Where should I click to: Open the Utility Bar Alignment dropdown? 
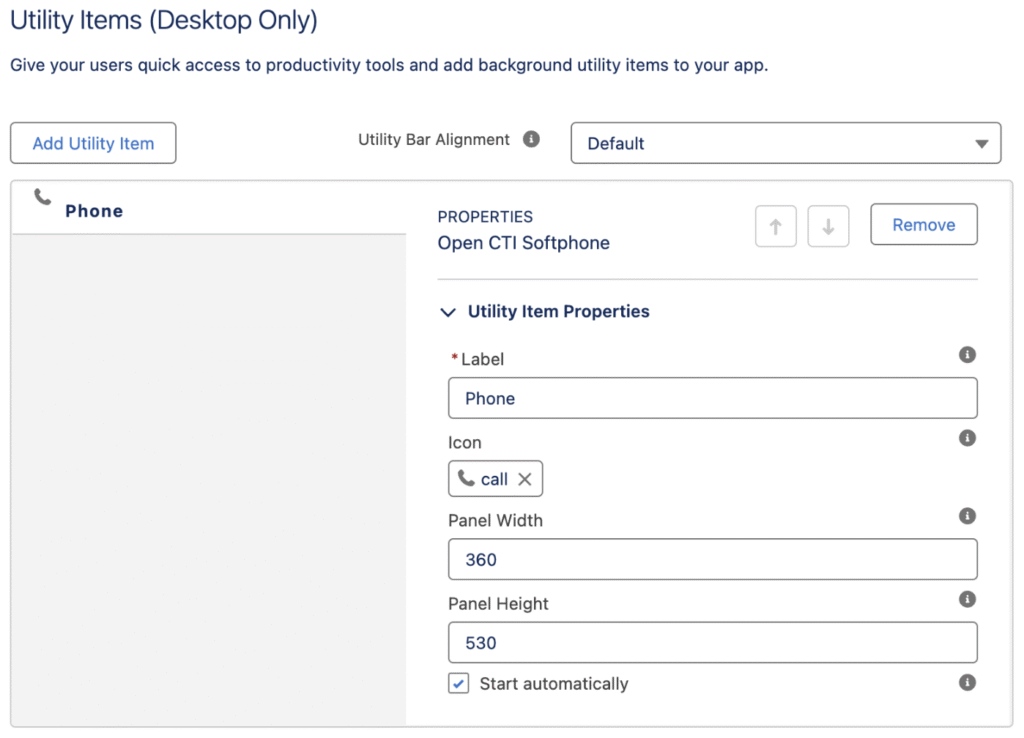point(785,143)
